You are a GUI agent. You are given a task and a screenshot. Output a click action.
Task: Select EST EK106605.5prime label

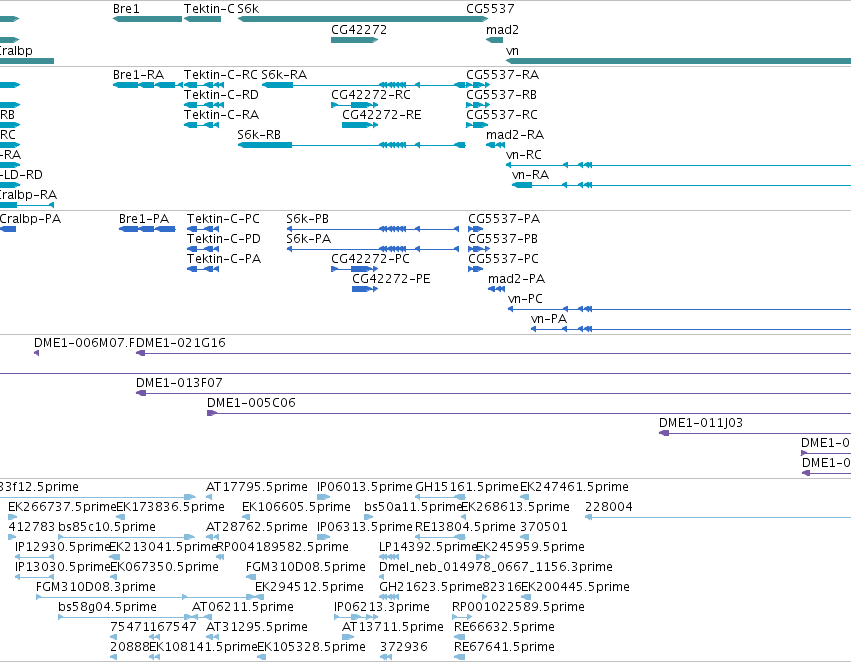coord(296,507)
